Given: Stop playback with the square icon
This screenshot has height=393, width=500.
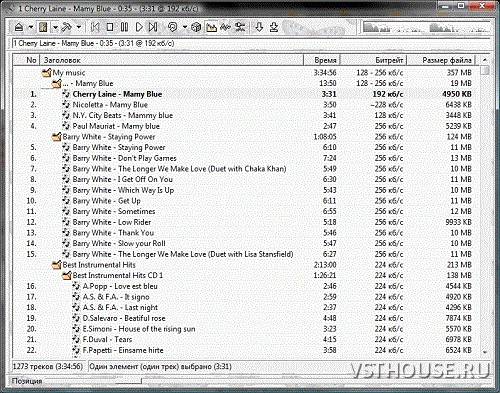Looking at the screenshot, I should (x=110, y=27).
